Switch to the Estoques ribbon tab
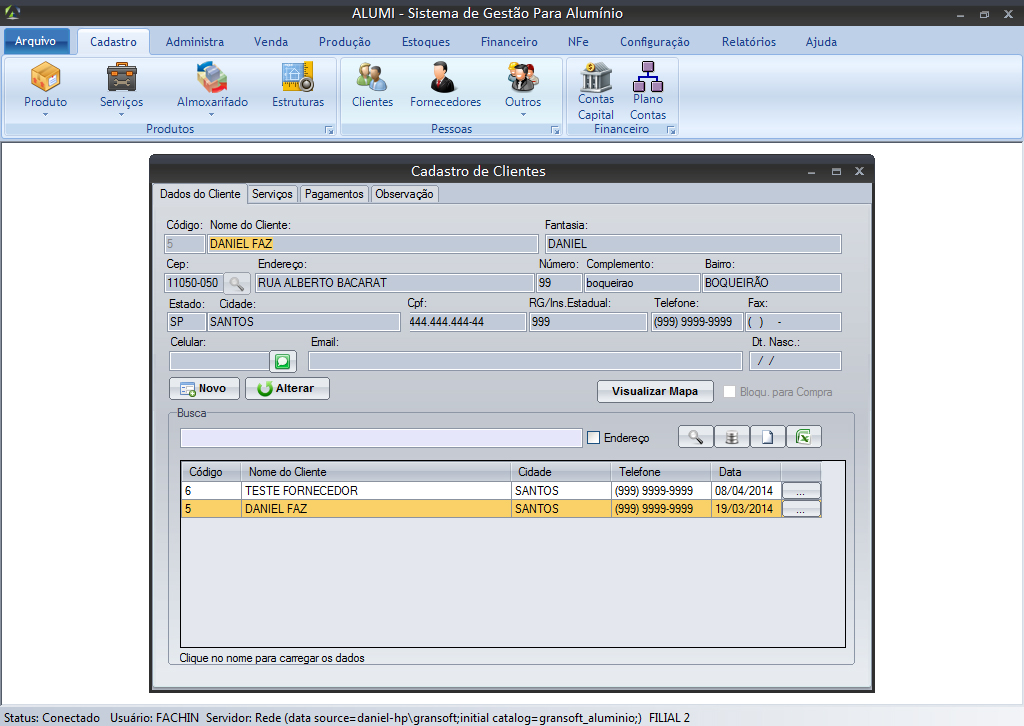 click(x=426, y=42)
